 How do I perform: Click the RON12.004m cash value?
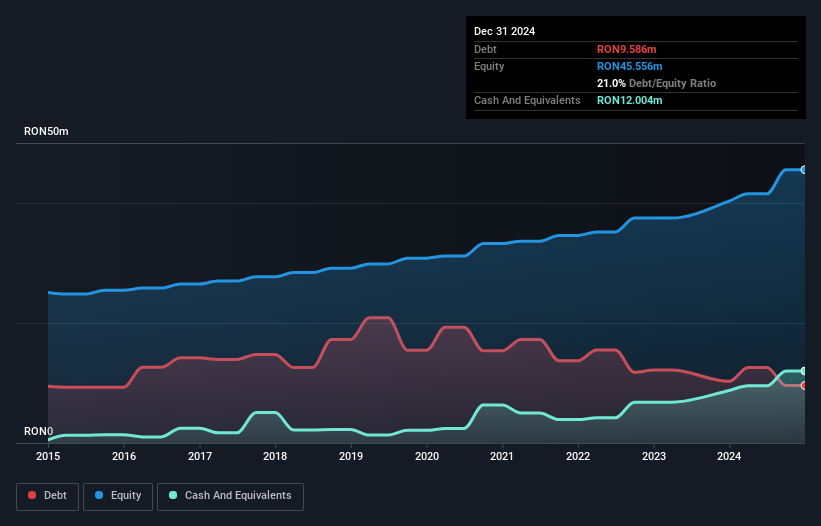(x=630, y=100)
